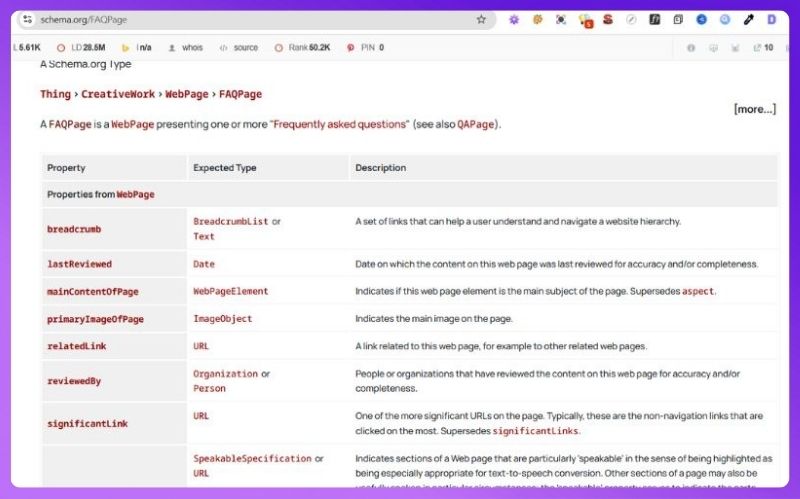
Task: Open the aspect superseded property link
Action: [697, 291]
